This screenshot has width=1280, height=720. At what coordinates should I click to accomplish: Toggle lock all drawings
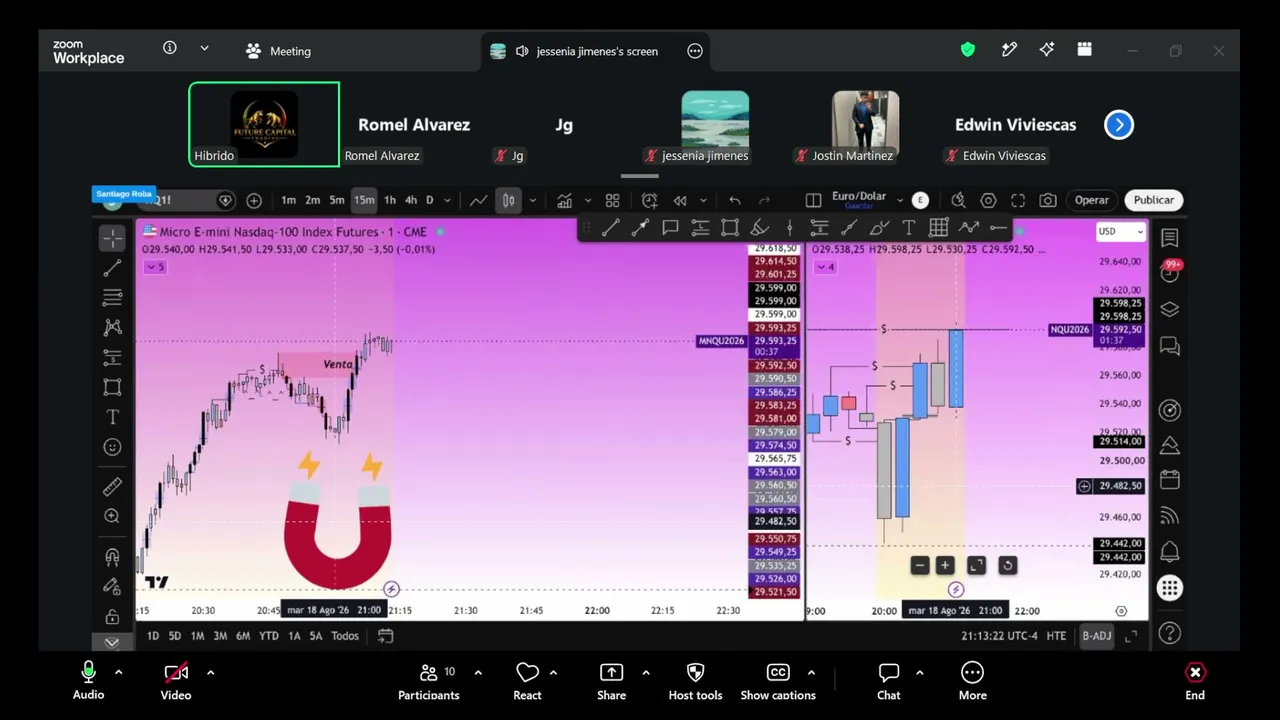point(112,616)
